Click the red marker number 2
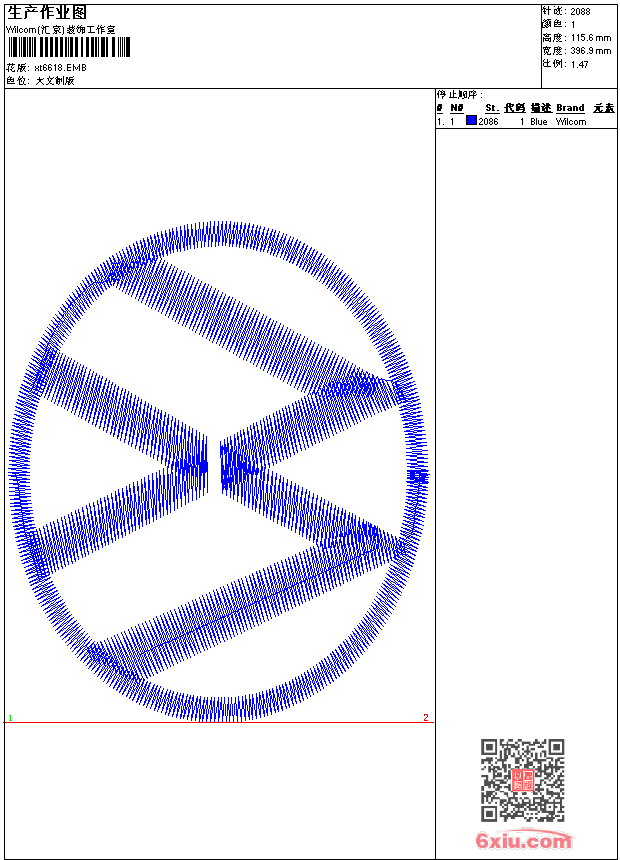620x860 pixels. coord(426,717)
